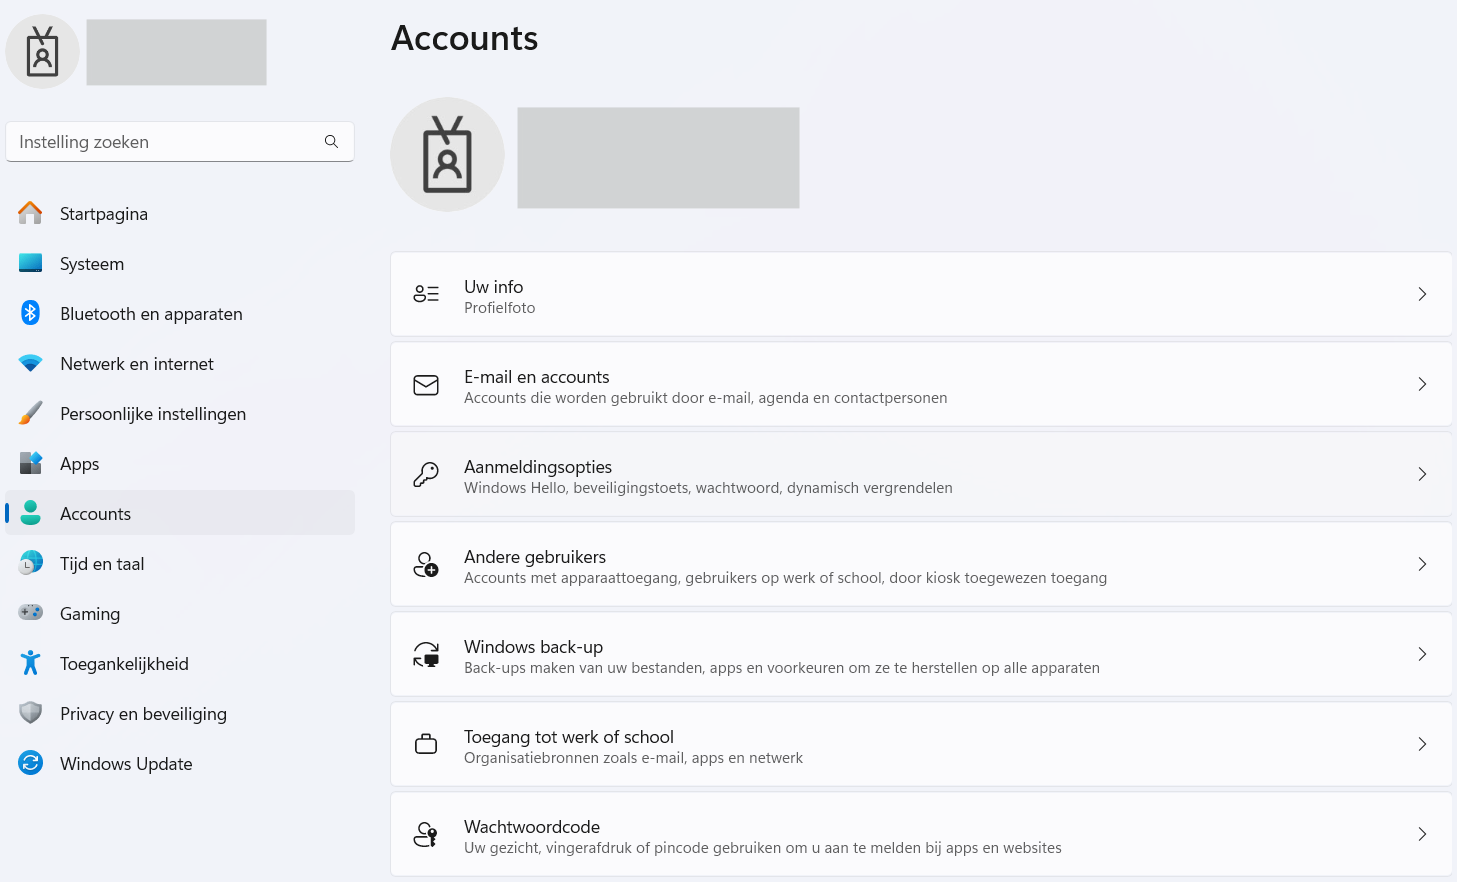Viewport: 1457px width, 882px height.
Task: Go to Startpagina in sidebar
Action: [104, 214]
